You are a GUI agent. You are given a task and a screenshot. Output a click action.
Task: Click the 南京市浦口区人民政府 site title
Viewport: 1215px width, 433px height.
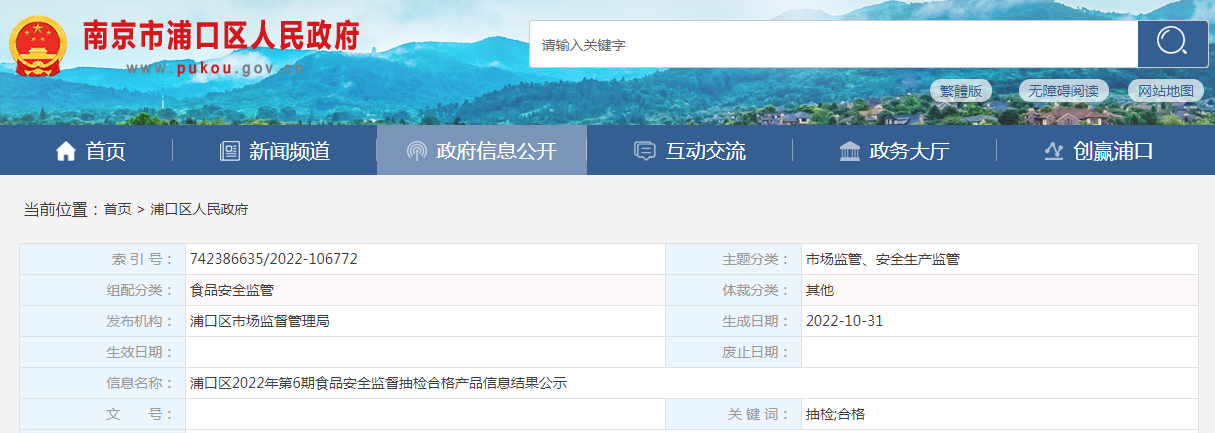point(220,36)
